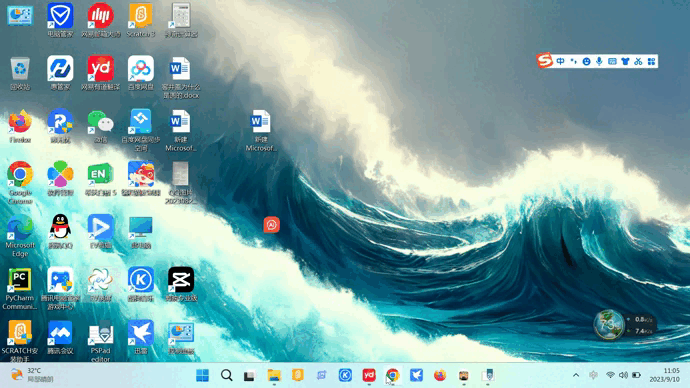Open the Kugou Music K desktop icon
690x388 pixels.
pyautogui.click(x=141, y=280)
